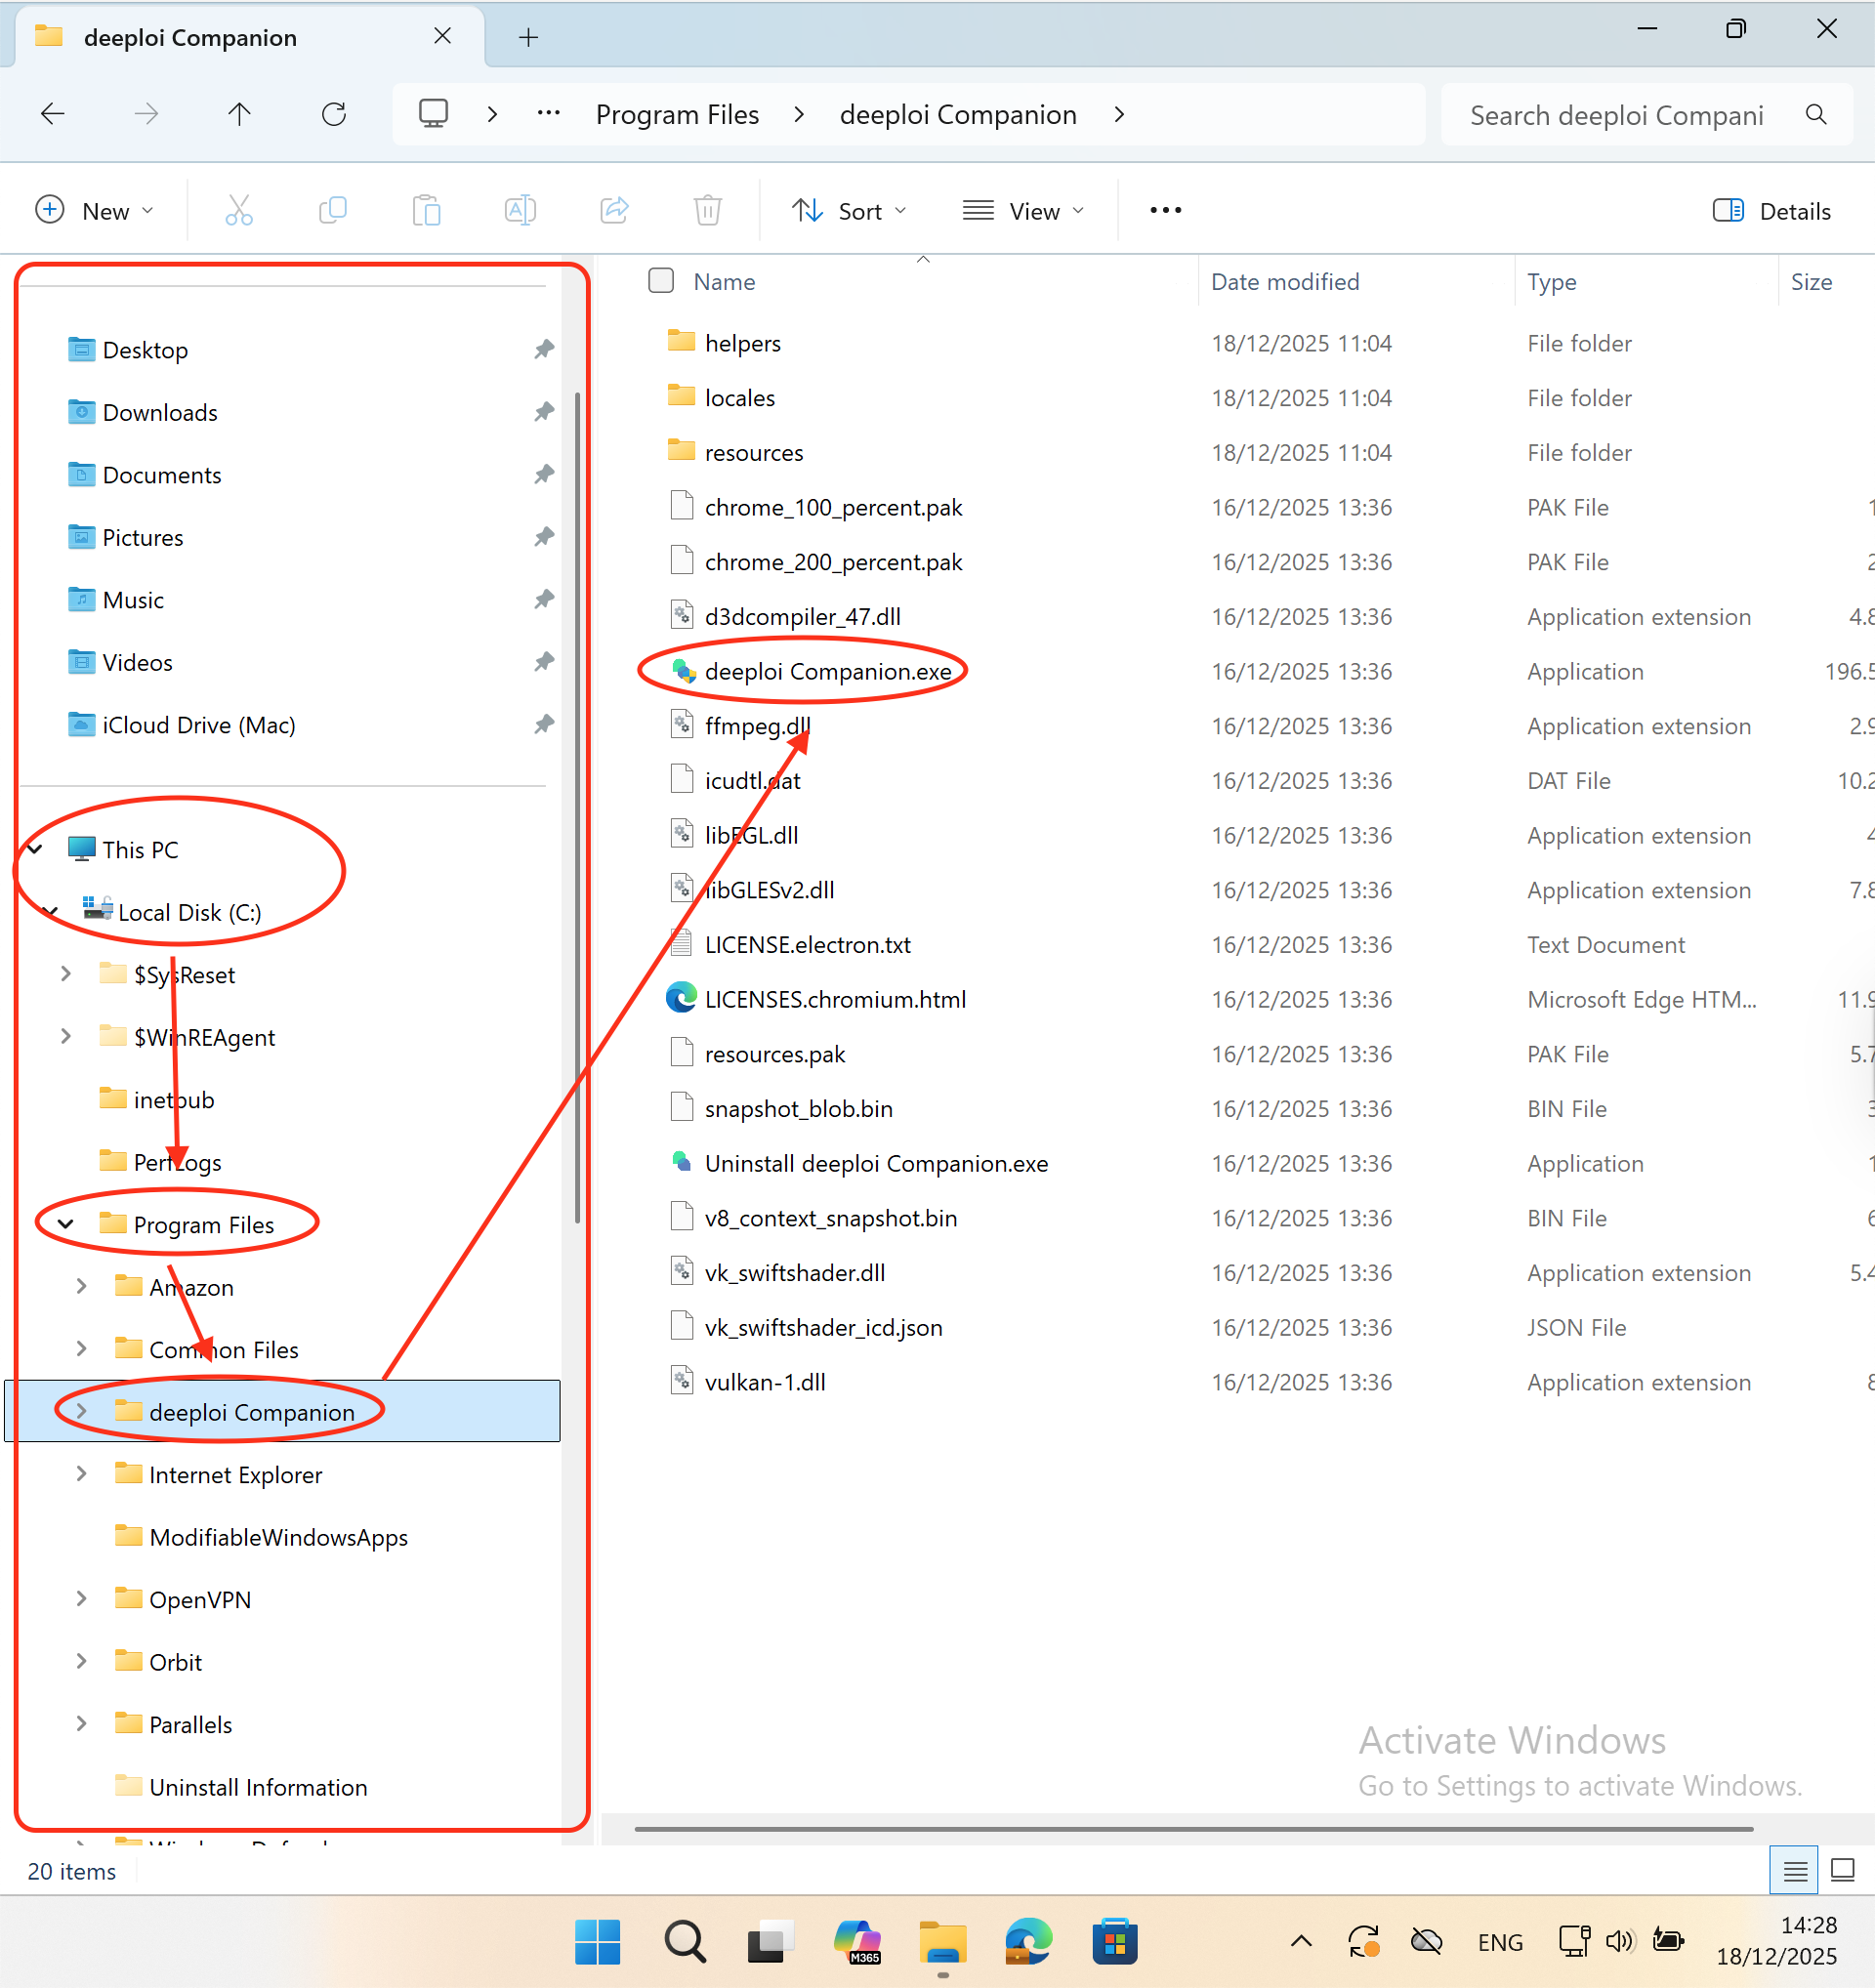
Task: Click the Delete trash can icon
Action: pyautogui.click(x=708, y=211)
